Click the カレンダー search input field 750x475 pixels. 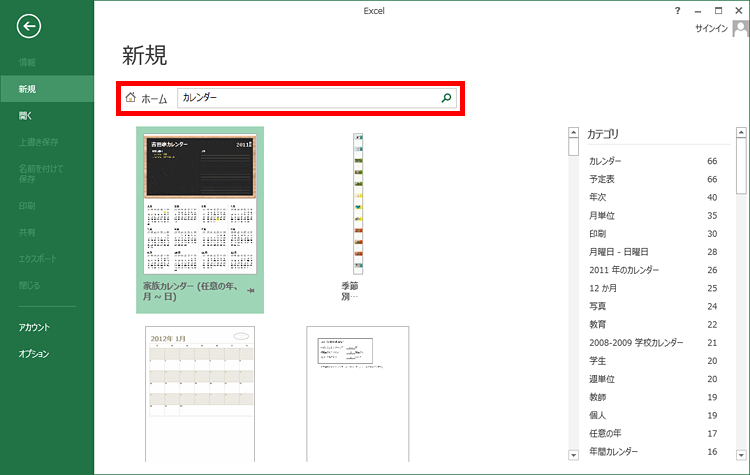(x=308, y=98)
